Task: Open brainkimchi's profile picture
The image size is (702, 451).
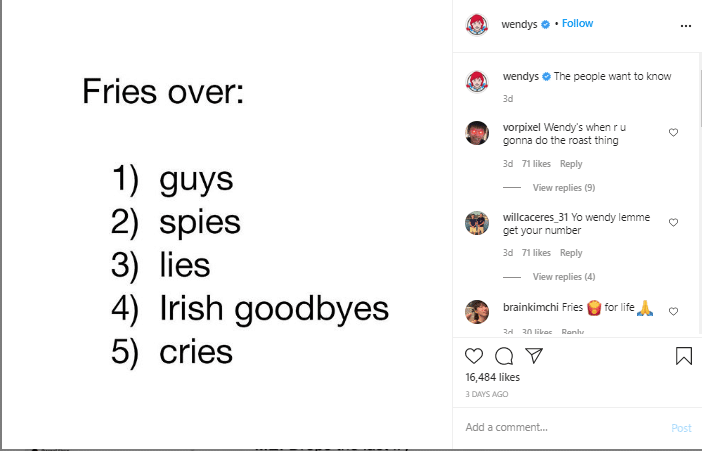Action: tap(477, 311)
